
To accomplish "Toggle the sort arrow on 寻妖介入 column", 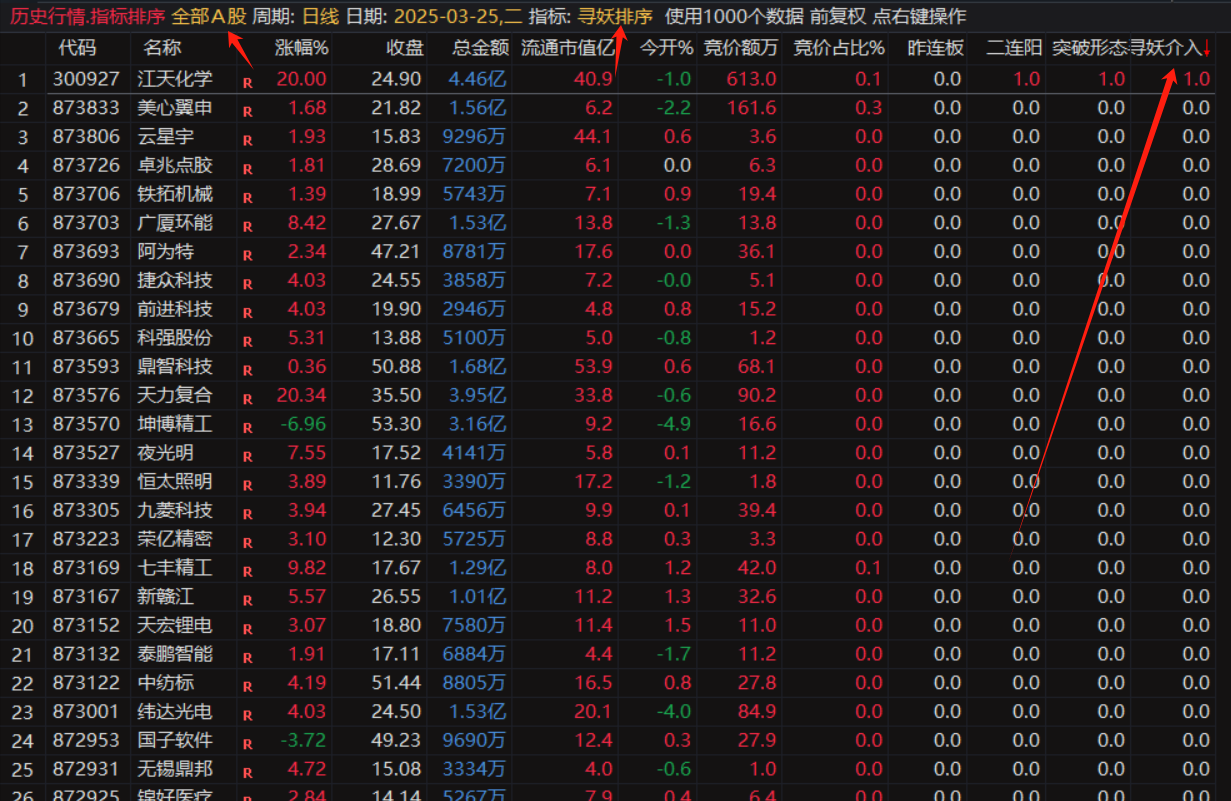I will (1207, 48).
